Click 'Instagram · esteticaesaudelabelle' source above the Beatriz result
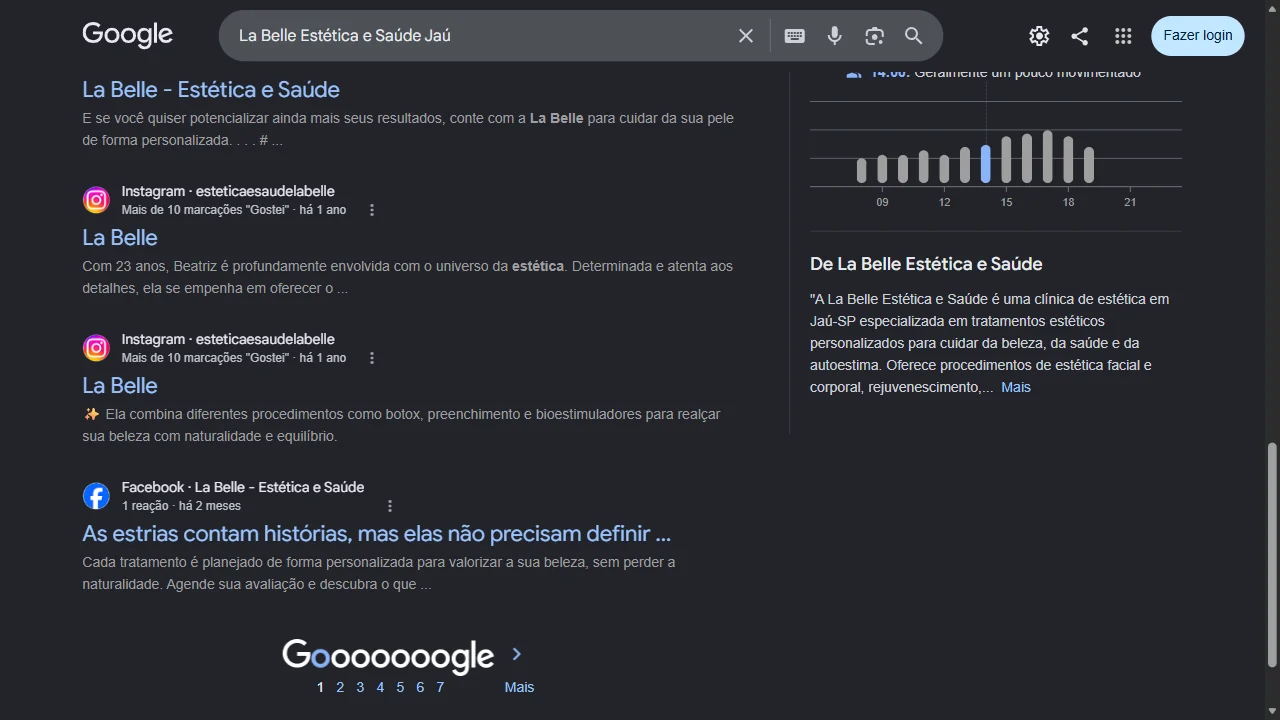 [x=228, y=191]
